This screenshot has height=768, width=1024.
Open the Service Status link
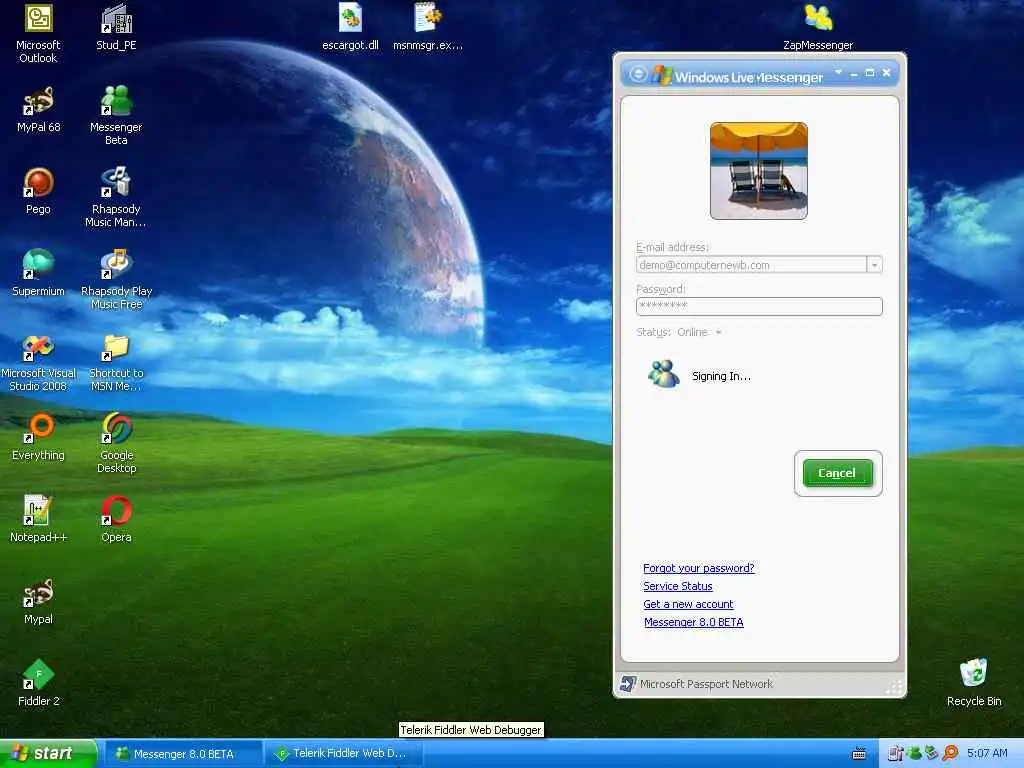[x=677, y=586]
